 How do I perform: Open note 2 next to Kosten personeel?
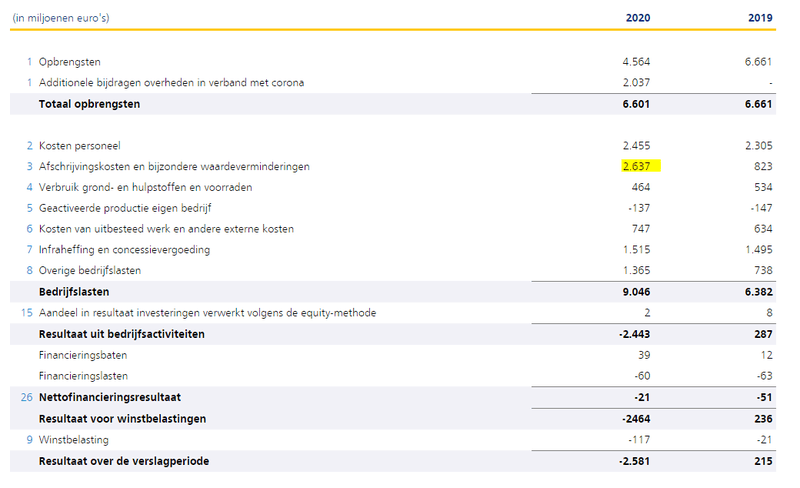click(x=30, y=145)
